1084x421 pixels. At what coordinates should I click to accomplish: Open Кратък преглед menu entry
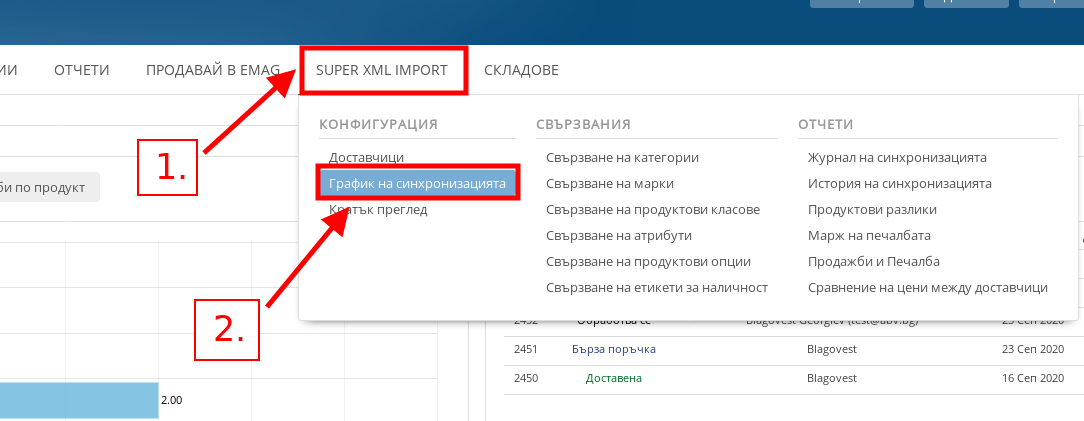point(378,210)
